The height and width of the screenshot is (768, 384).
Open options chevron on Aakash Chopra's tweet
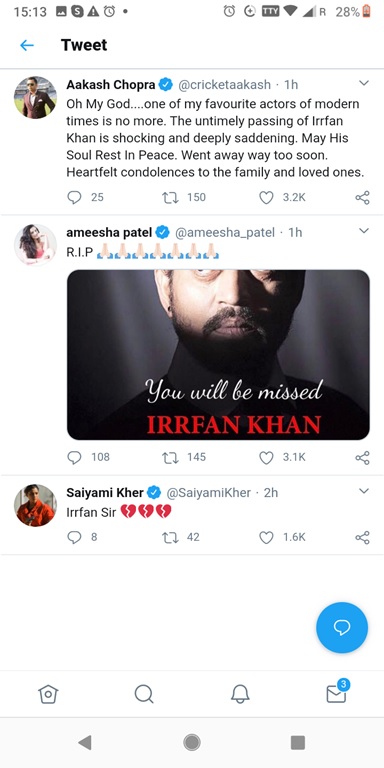tap(363, 83)
